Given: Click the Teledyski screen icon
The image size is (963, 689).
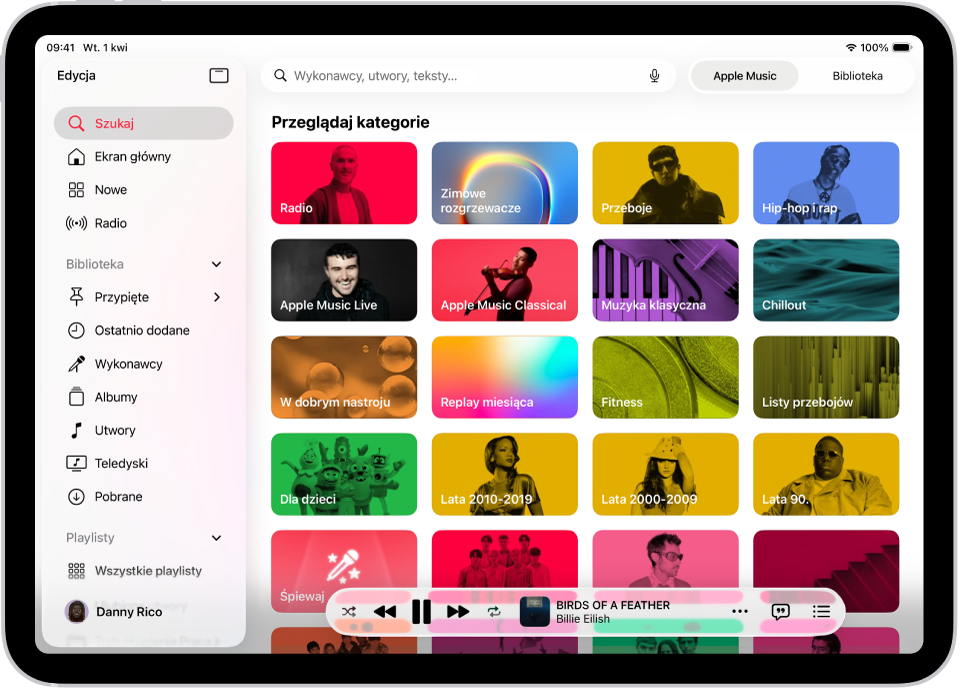Looking at the screenshot, I should [x=76, y=463].
